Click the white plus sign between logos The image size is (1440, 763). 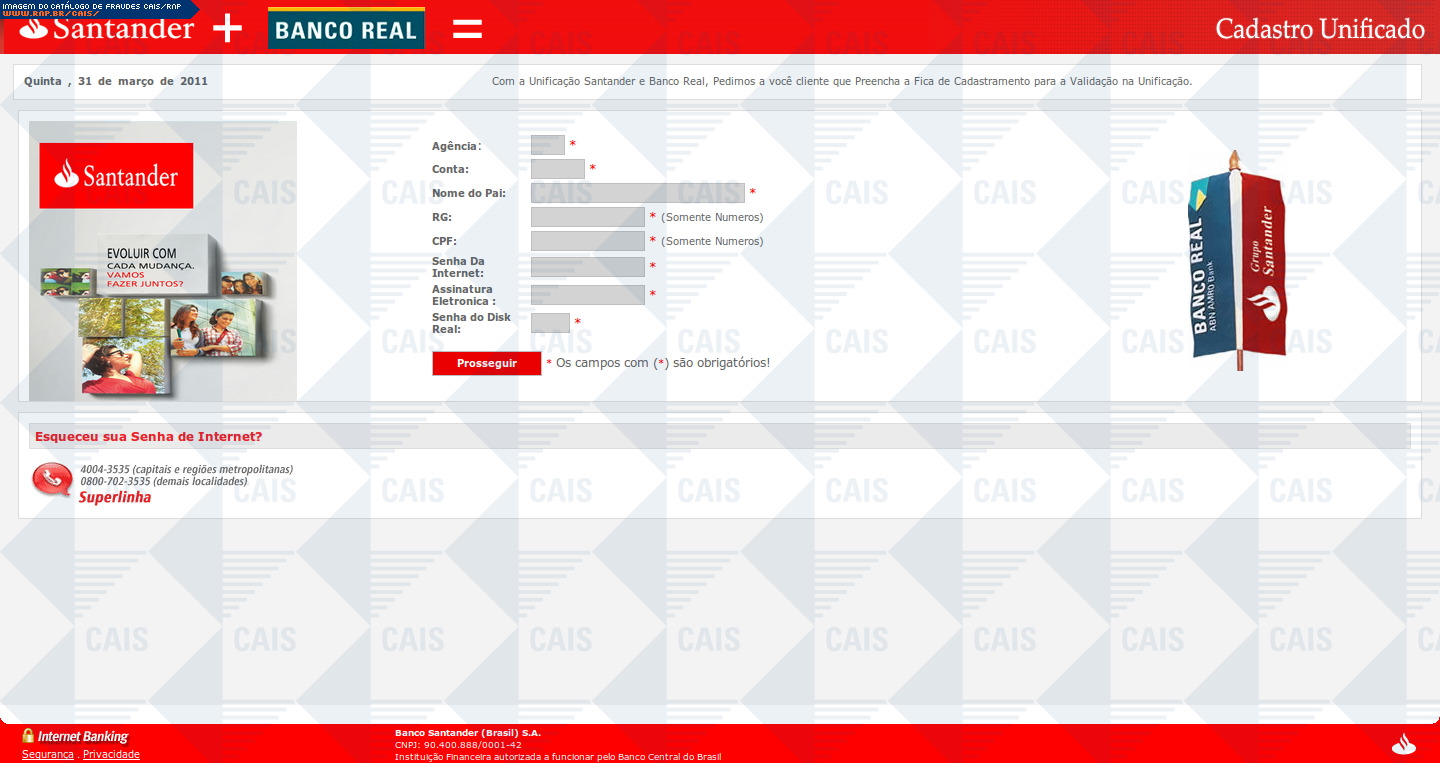click(x=228, y=28)
